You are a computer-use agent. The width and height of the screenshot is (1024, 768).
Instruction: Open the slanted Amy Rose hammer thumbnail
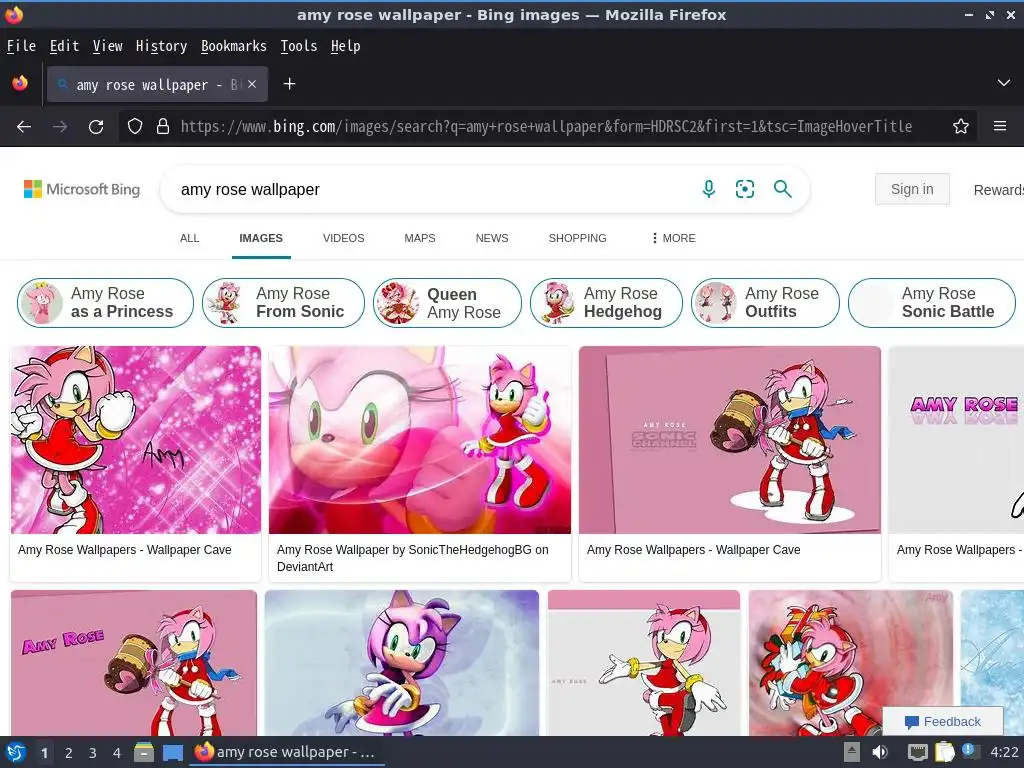pos(134,664)
